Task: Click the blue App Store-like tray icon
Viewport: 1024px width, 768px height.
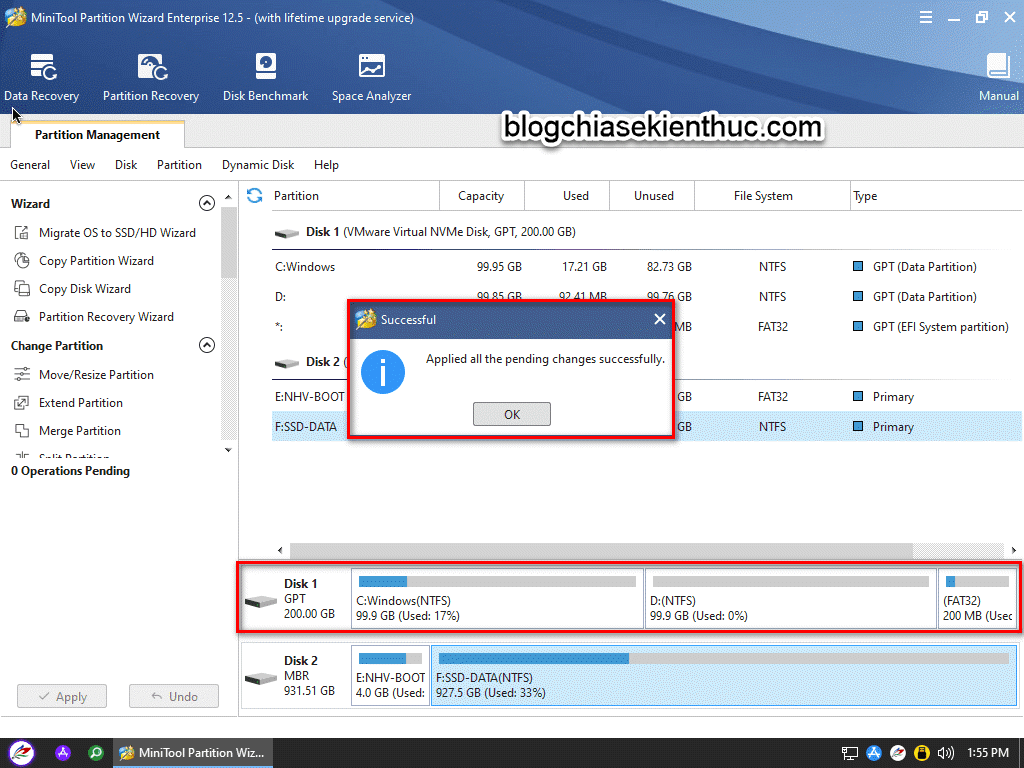Action: point(874,754)
